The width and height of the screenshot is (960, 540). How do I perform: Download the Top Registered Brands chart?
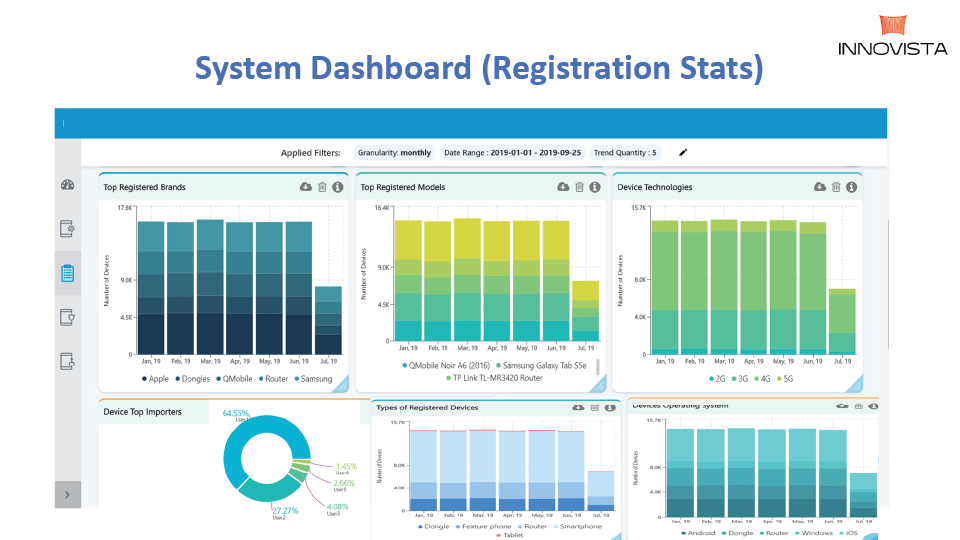305,187
